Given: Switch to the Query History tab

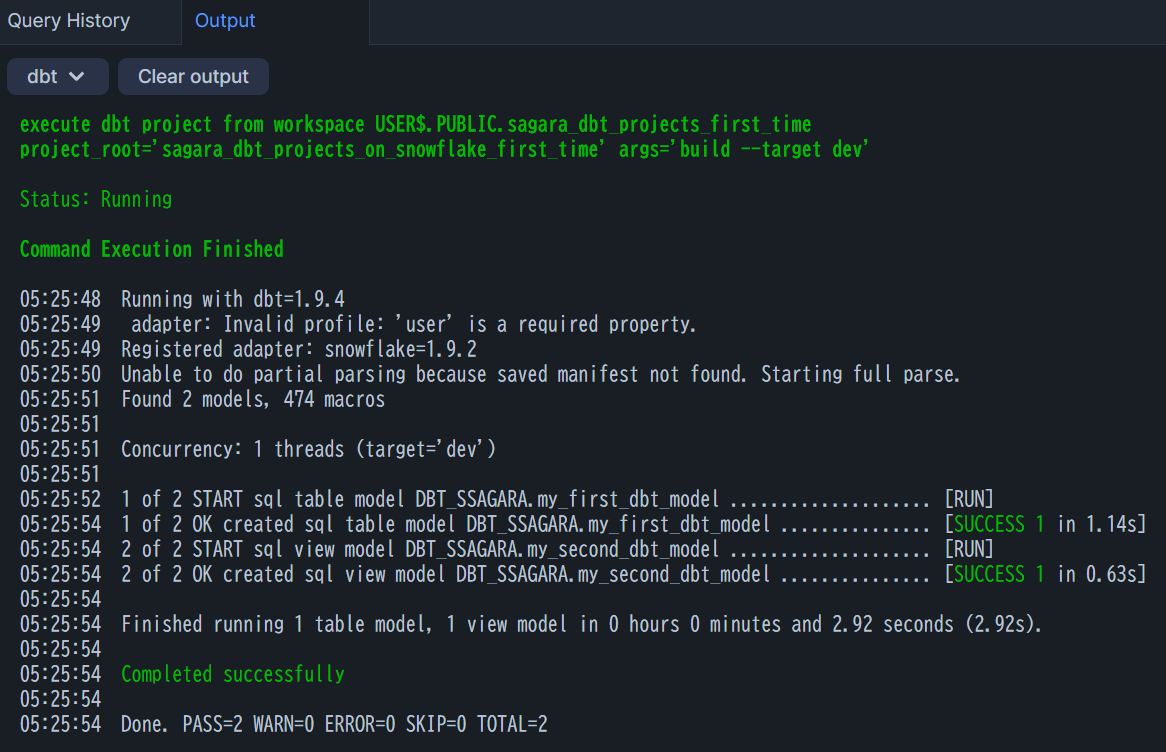Looking at the screenshot, I should coord(68,21).
